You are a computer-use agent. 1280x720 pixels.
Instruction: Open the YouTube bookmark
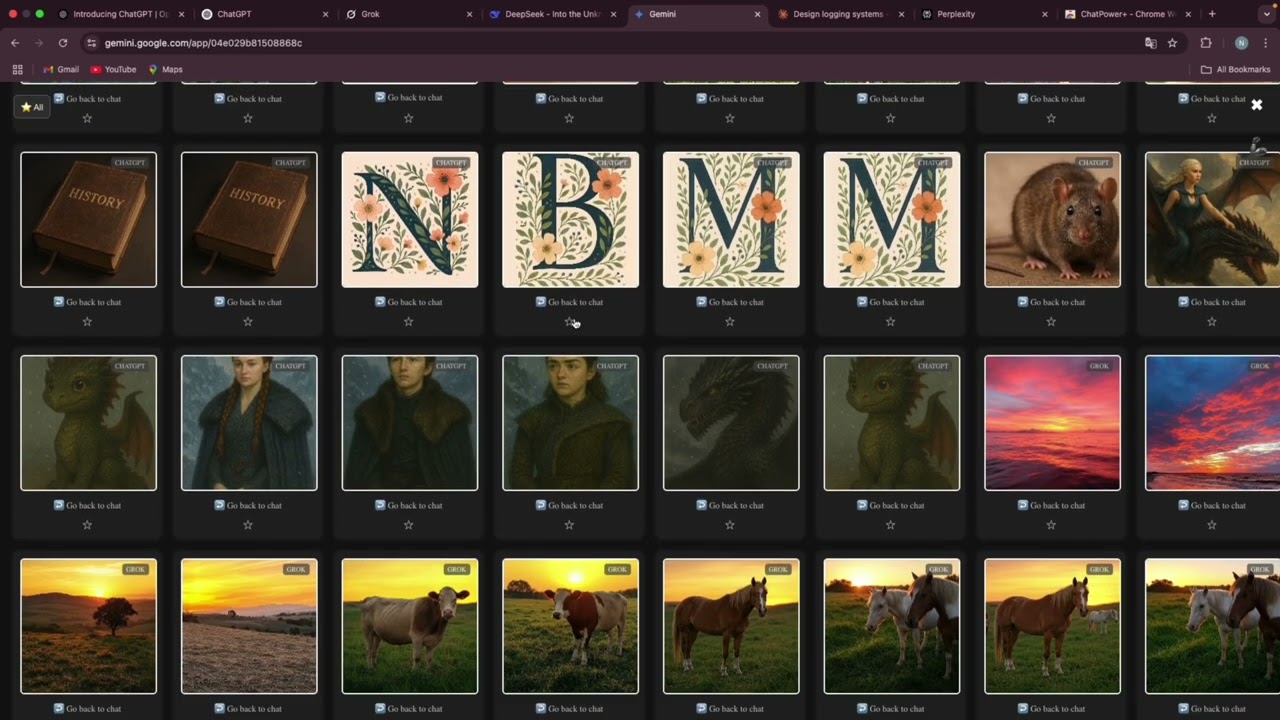(113, 69)
